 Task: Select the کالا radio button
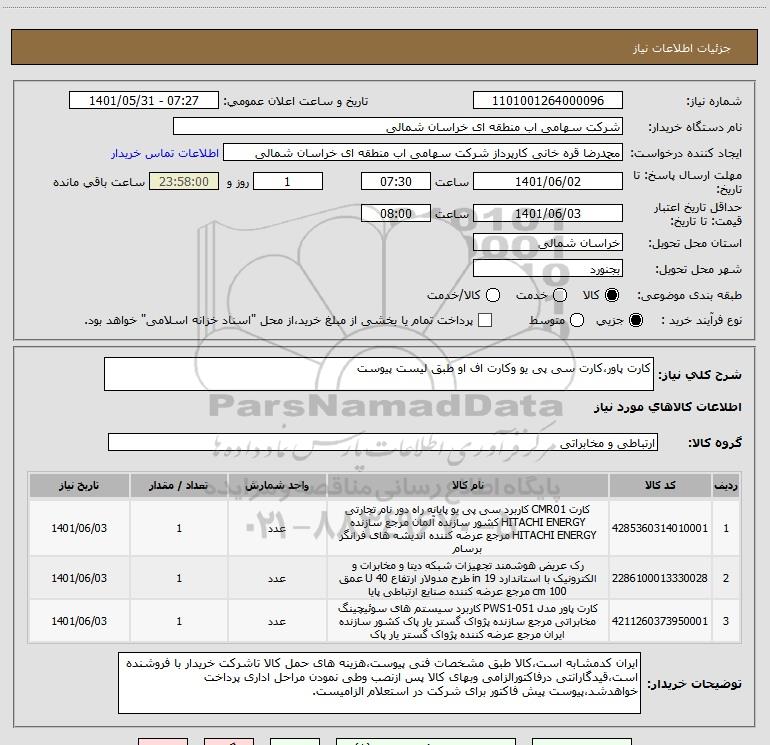click(612, 295)
